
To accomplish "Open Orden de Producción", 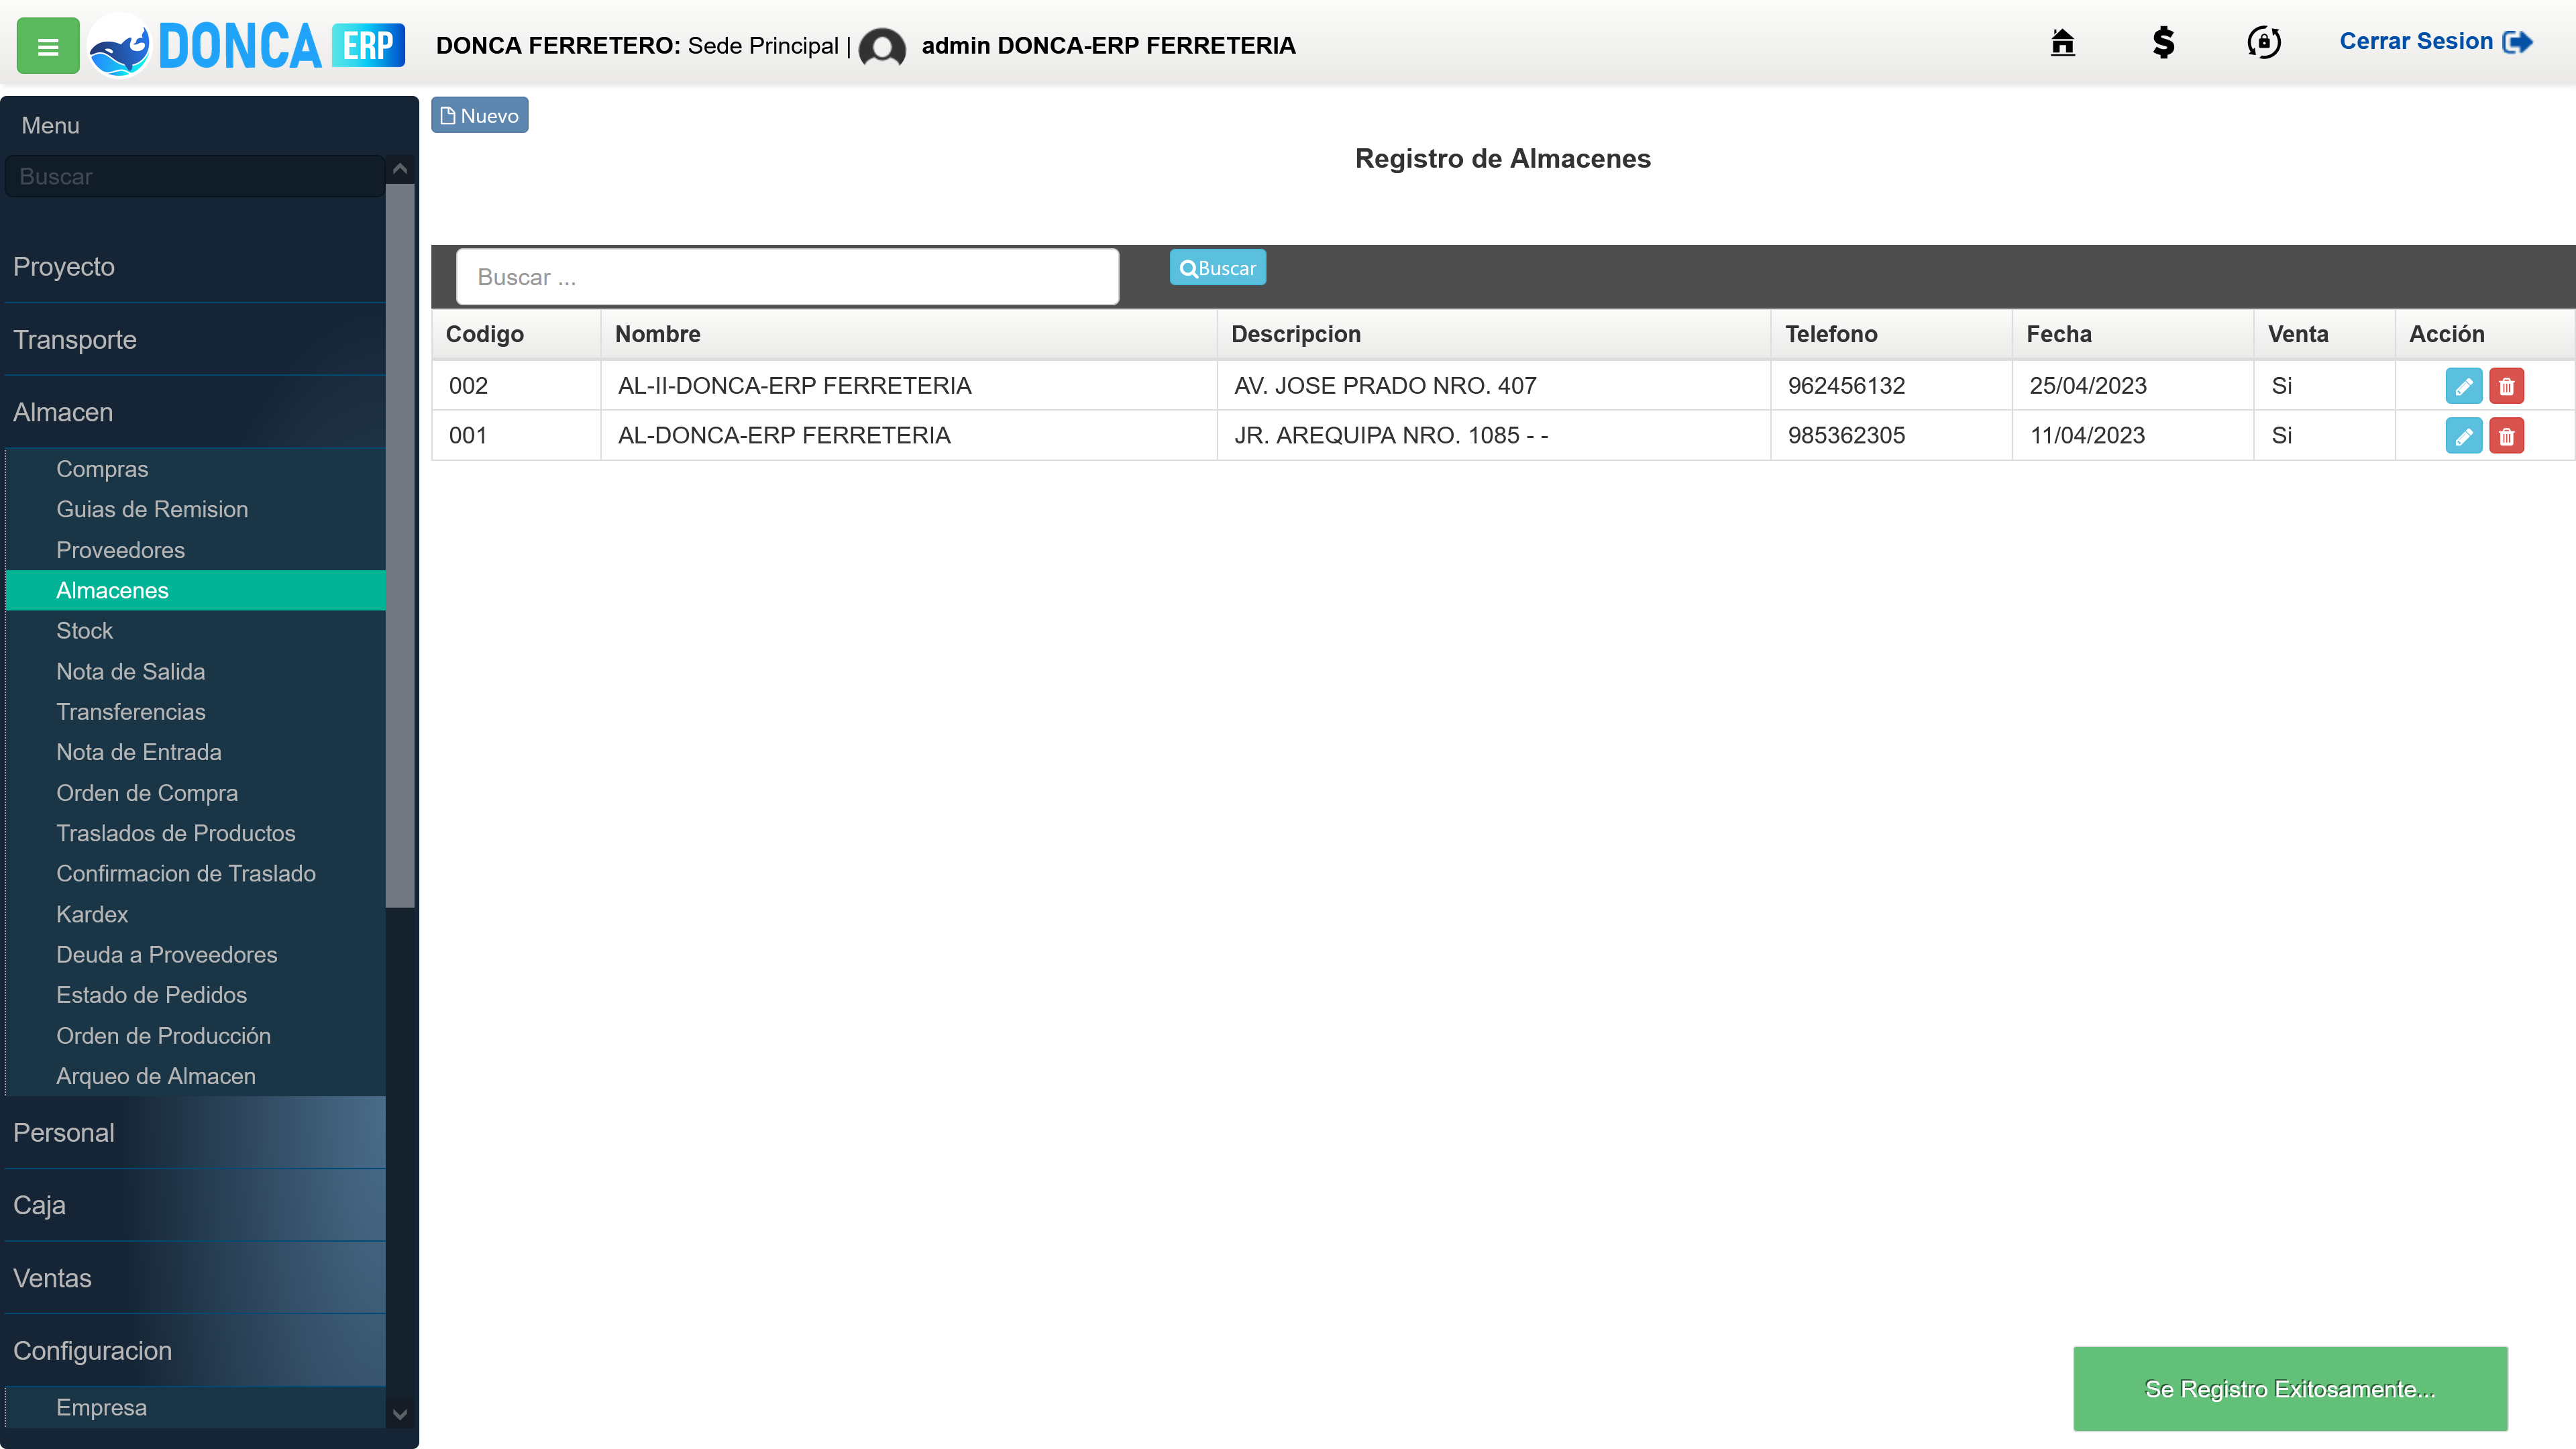I will (x=195, y=1036).
